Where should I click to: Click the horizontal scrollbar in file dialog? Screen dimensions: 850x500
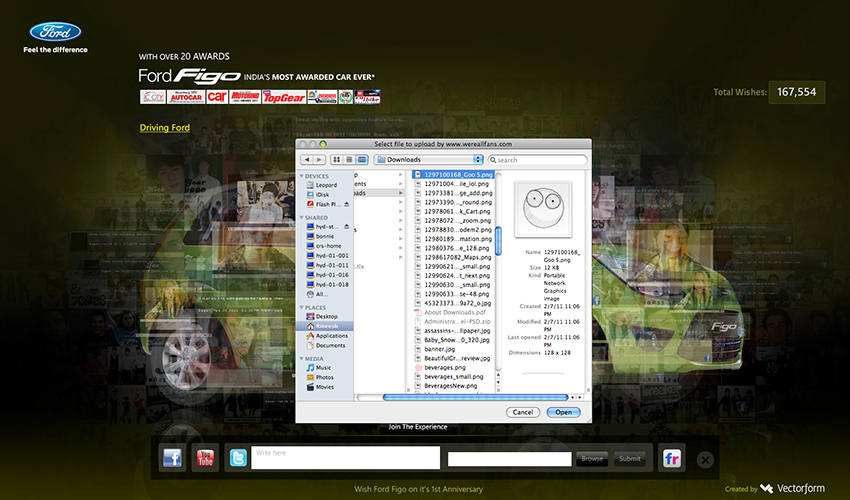tap(475, 398)
